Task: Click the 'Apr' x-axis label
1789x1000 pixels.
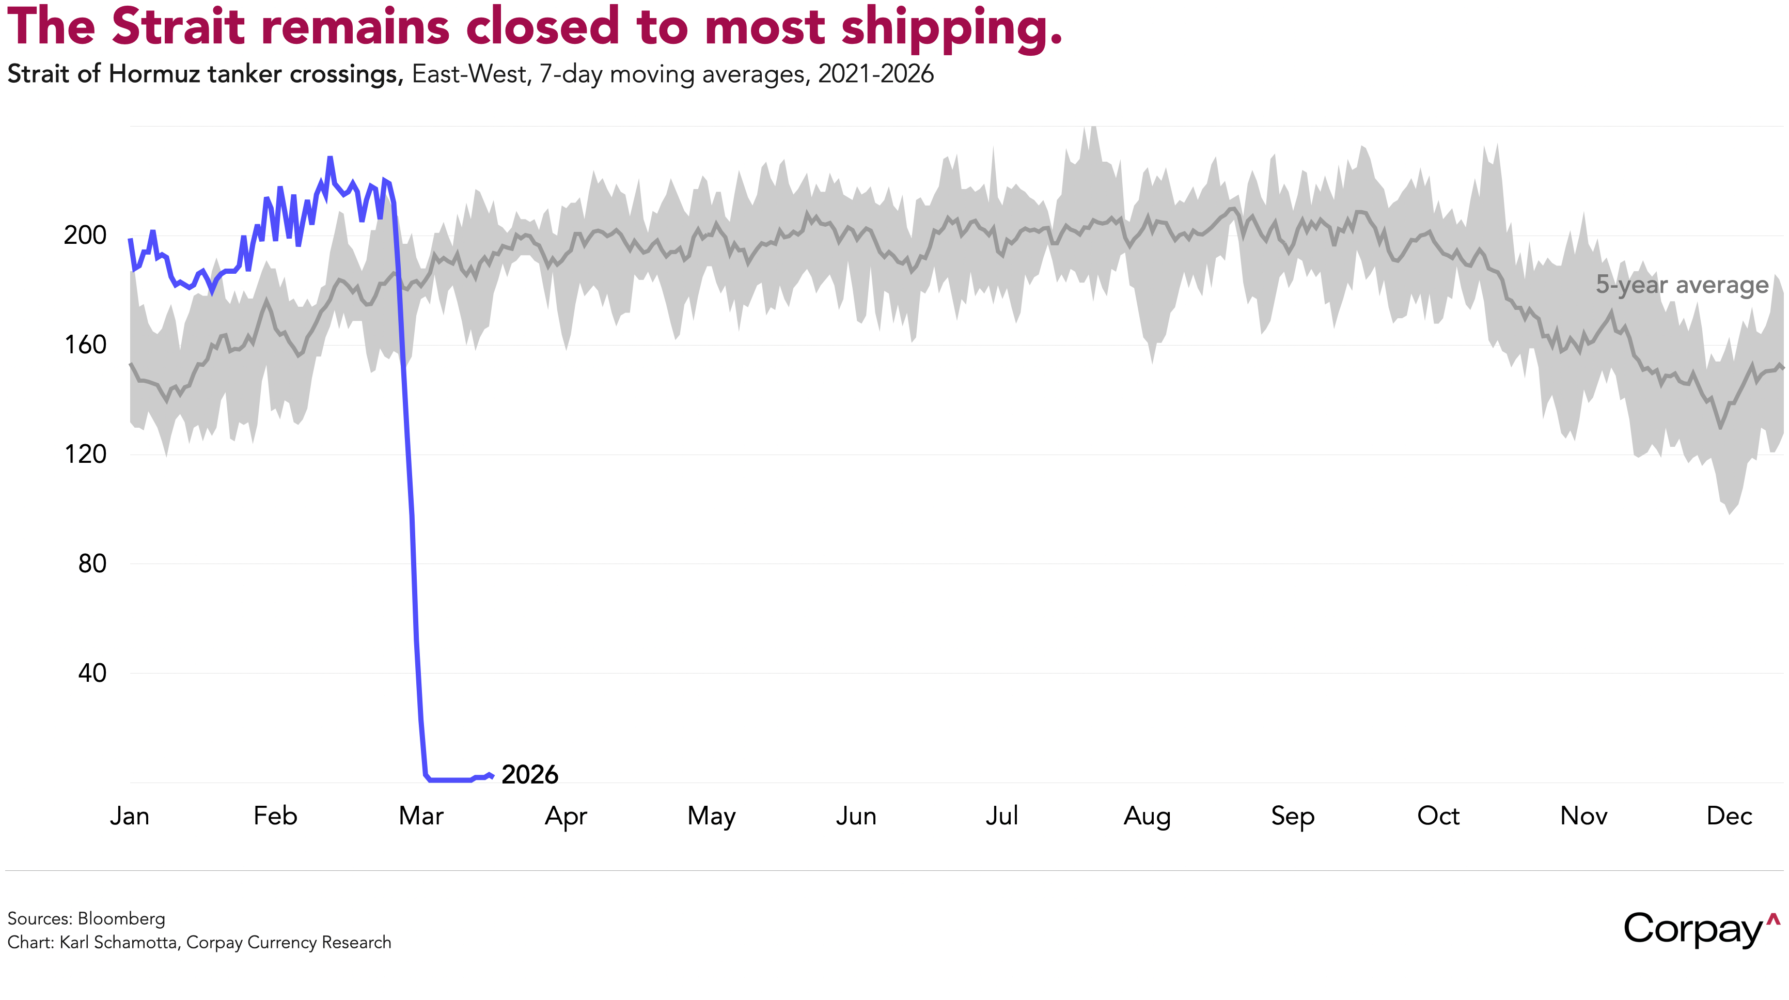Action: point(566,816)
